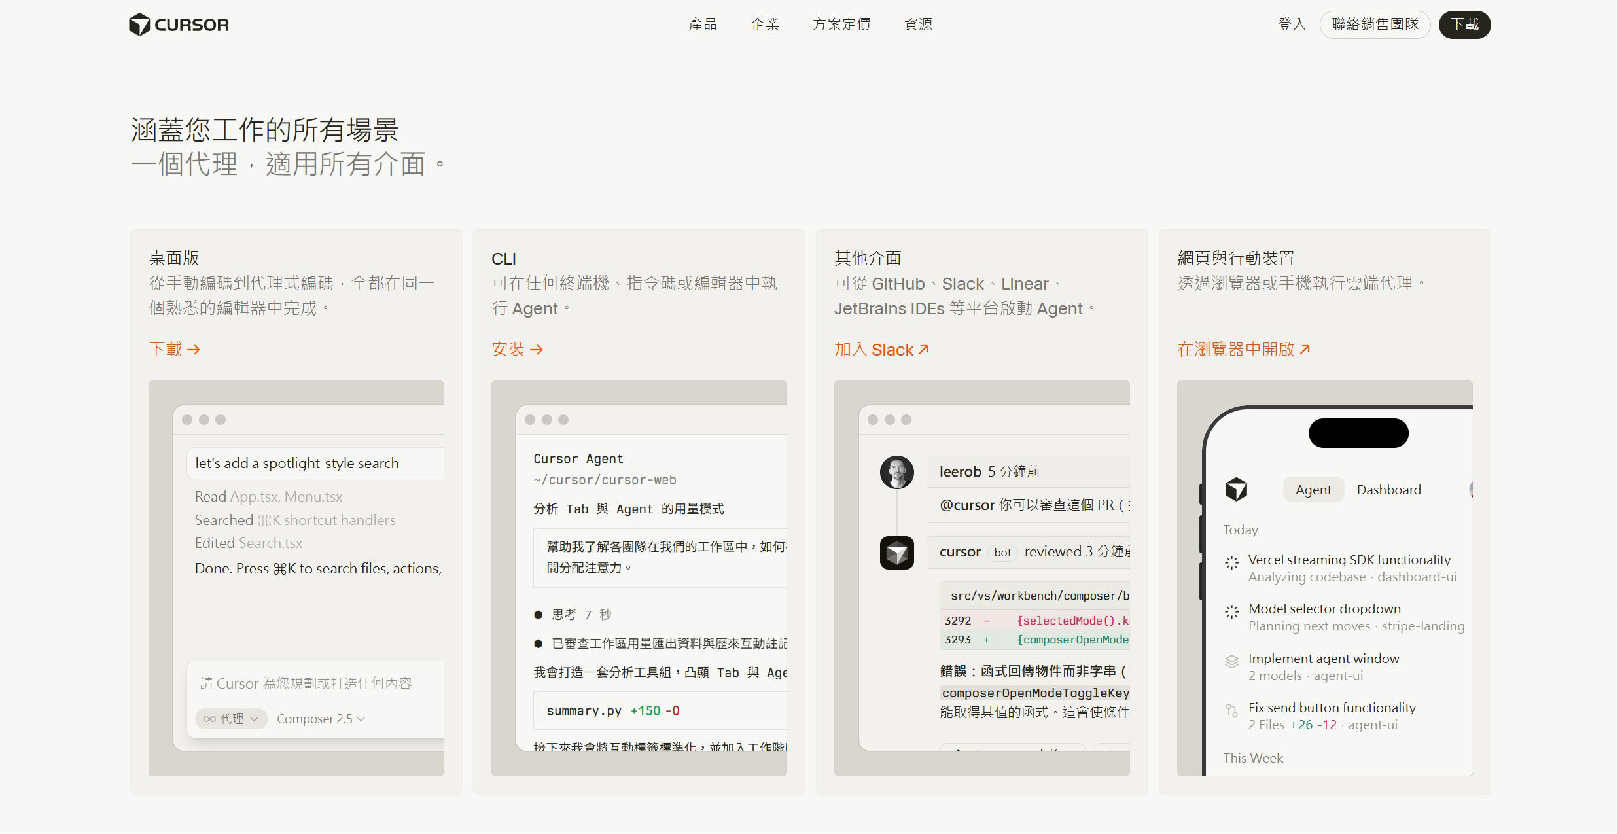Click the orange 下載 link under 桌面版
1617x834 pixels.
175,349
